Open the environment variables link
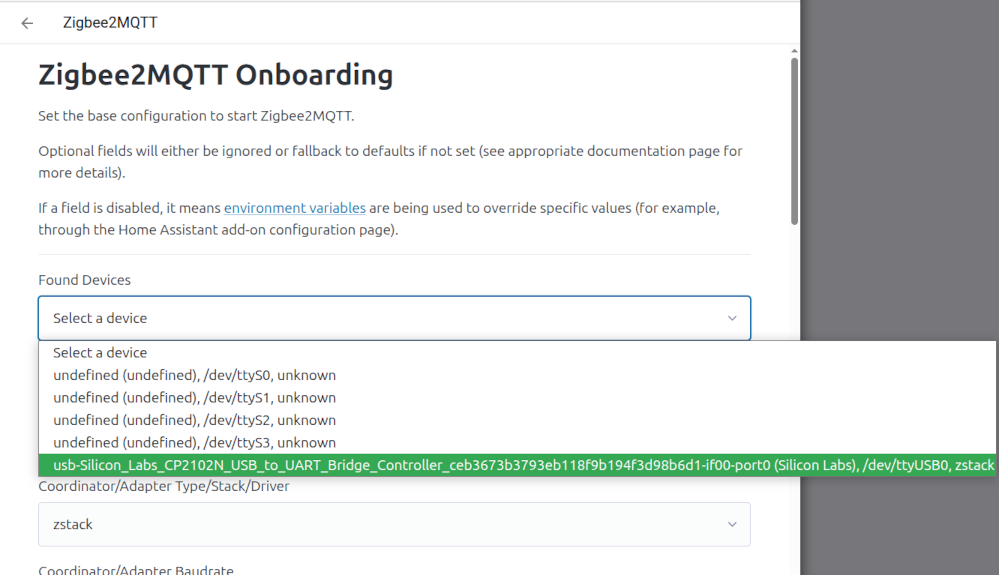 294,208
